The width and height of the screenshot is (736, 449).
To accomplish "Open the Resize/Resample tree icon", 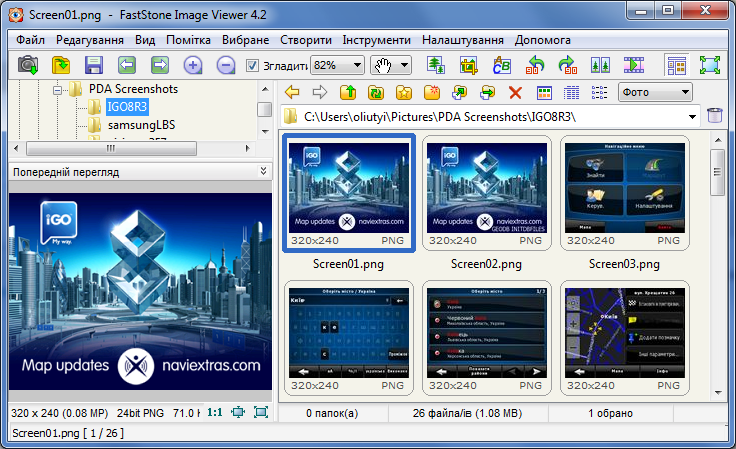I will tap(436, 65).
